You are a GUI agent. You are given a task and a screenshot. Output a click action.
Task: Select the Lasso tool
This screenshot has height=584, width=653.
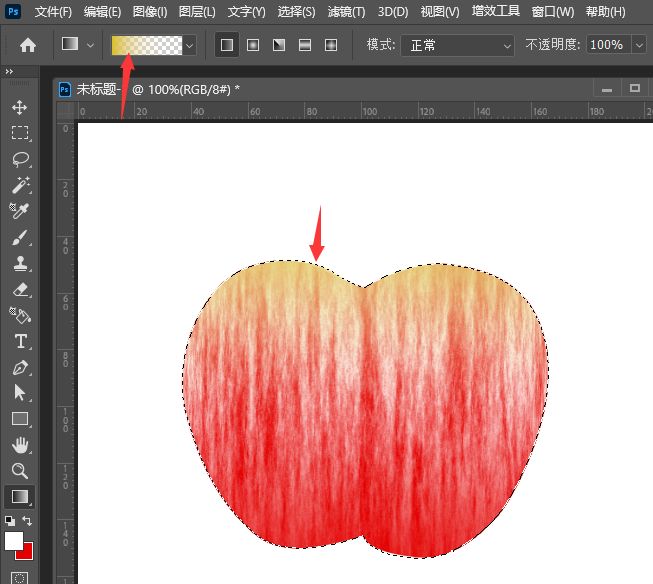tap(20, 160)
